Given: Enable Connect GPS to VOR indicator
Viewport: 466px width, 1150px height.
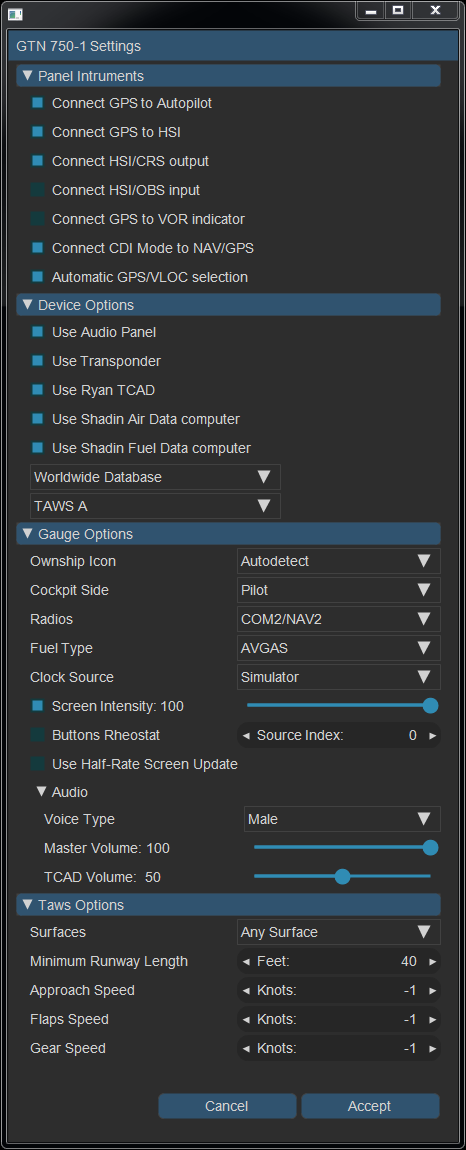Looking at the screenshot, I should pos(37,219).
